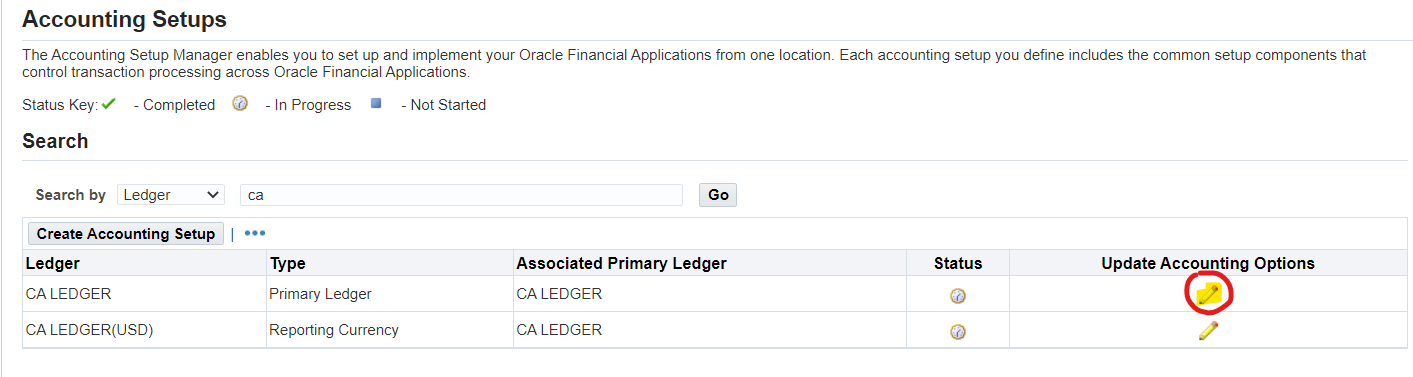1413x377 pixels.
Task: Click the In Progress clock icon in Status Key
Action: coord(239,103)
